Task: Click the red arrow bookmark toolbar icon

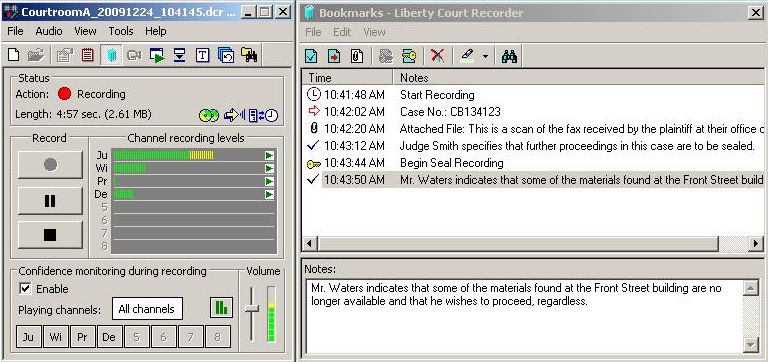Action: (334, 56)
